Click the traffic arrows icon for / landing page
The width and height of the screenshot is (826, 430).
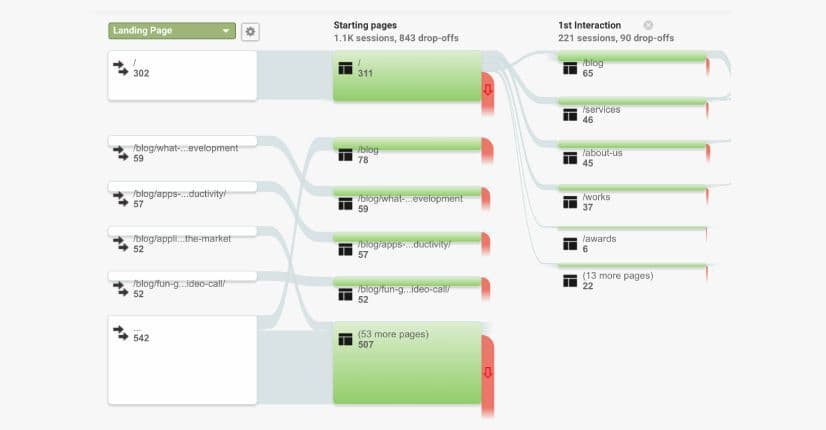(122, 67)
